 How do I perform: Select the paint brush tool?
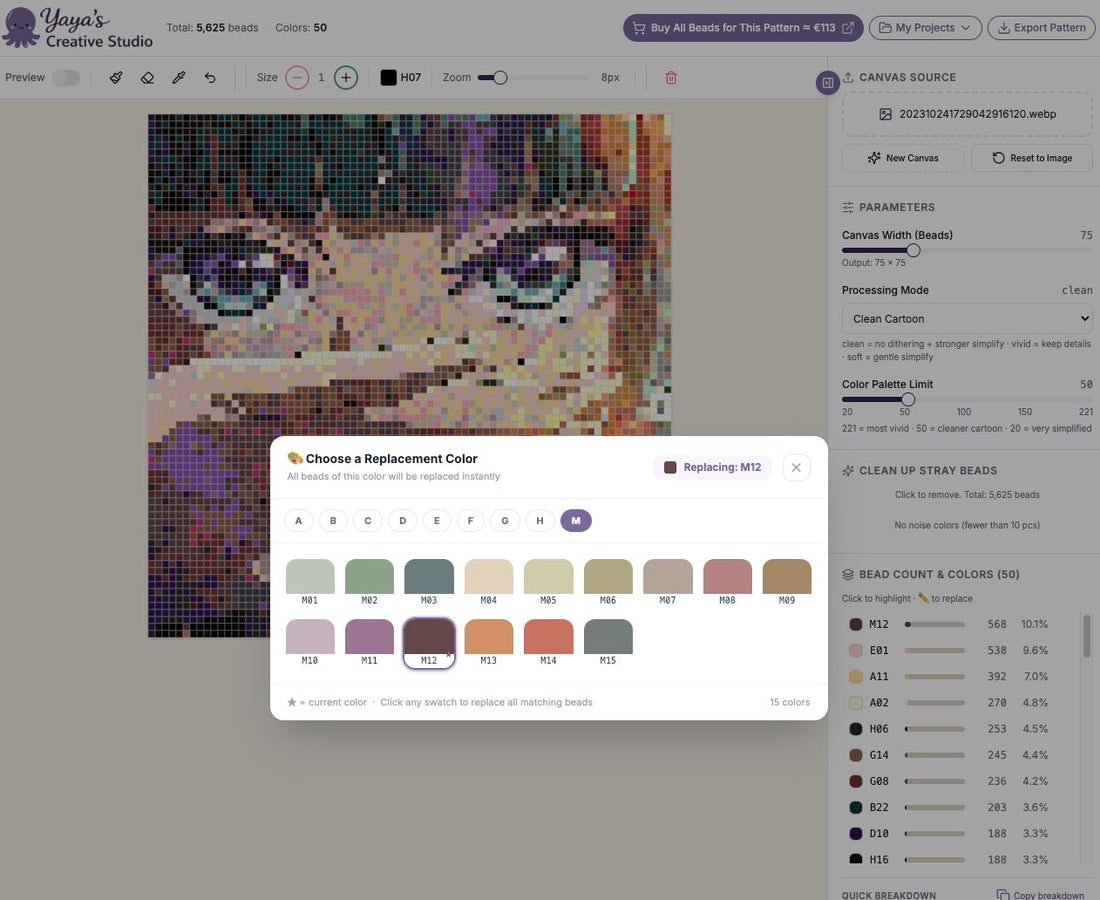tap(116, 78)
